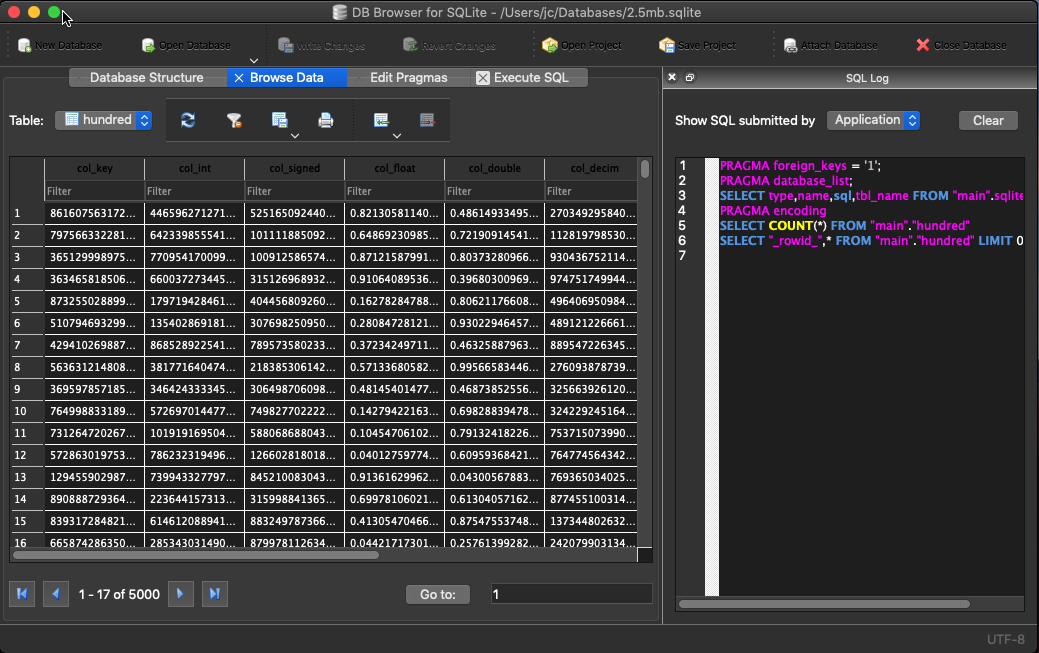Select the cell 404456809260... in col_signed

pyautogui.click(x=294, y=301)
